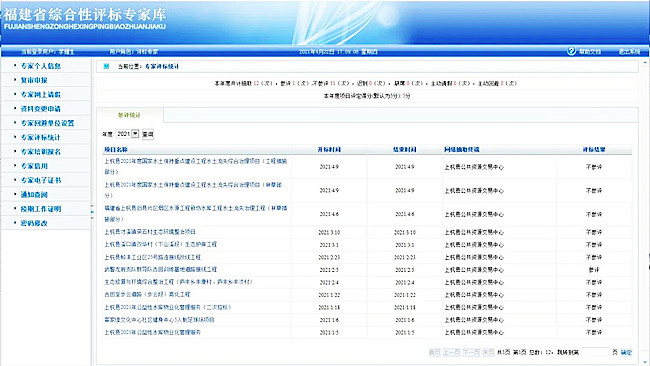This screenshot has height=366, width=650.
Task: Go to 复审申报 in the sidebar
Action: (34, 80)
